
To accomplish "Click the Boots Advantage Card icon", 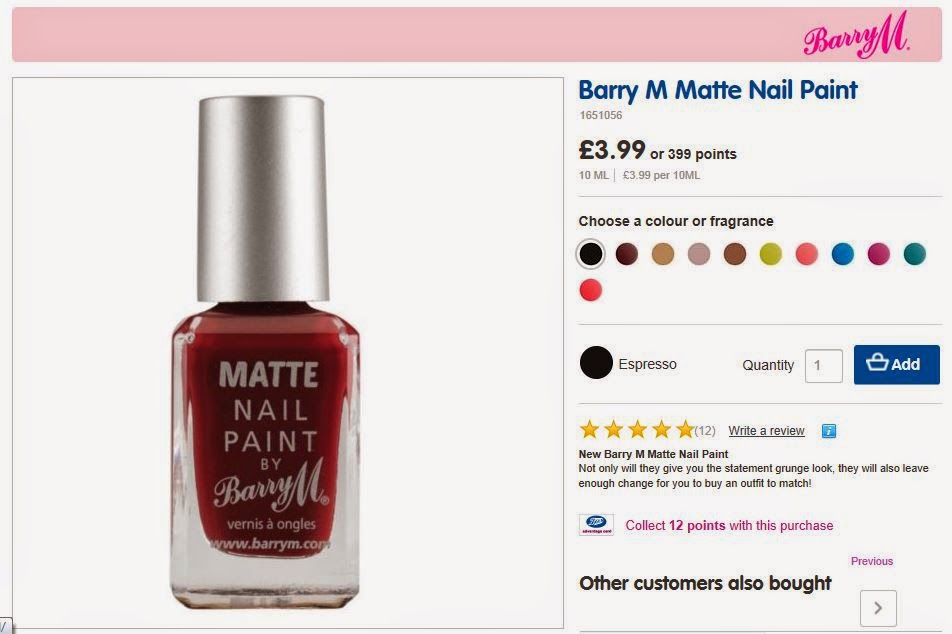I will [x=596, y=525].
